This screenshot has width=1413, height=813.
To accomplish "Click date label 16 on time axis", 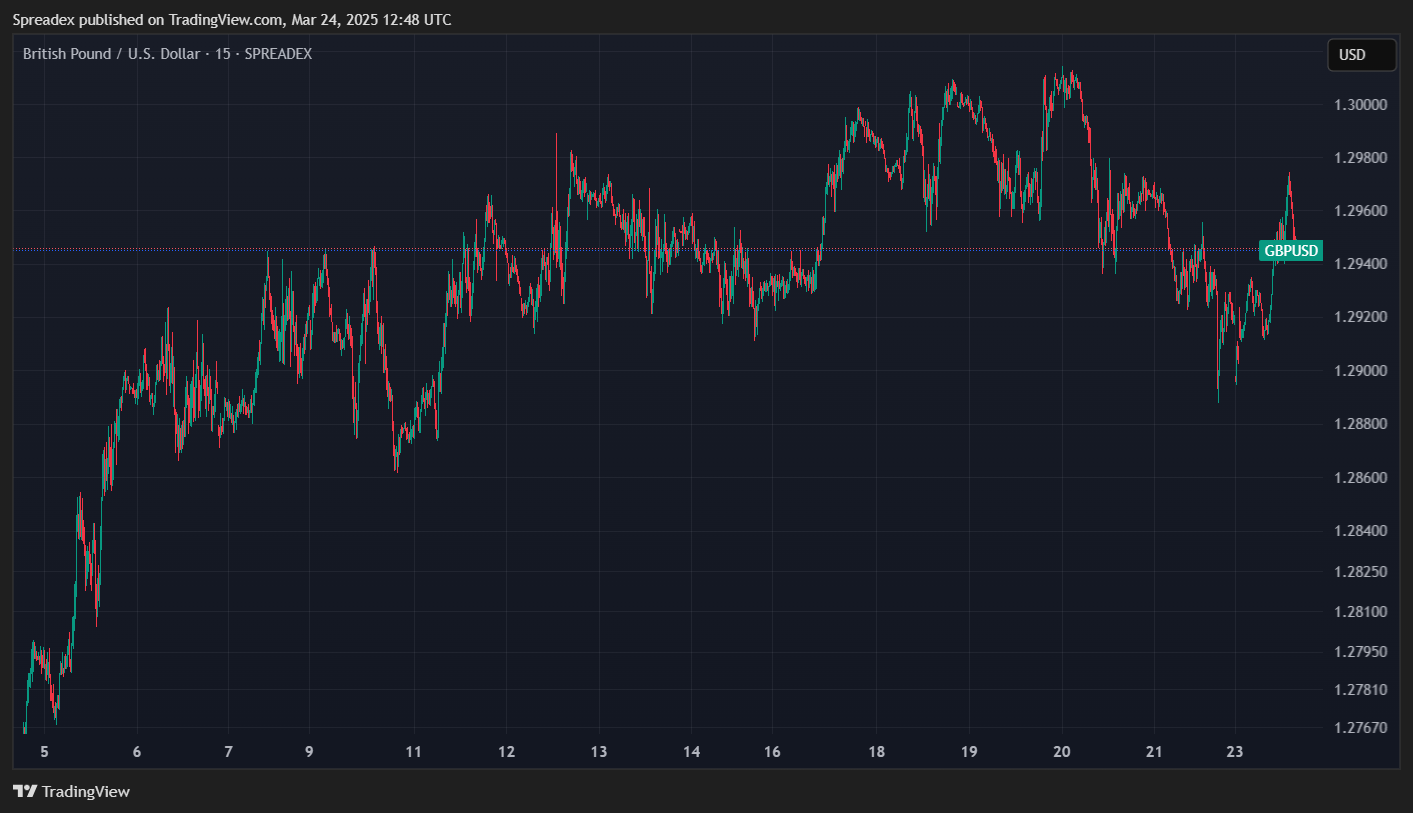I will point(772,752).
